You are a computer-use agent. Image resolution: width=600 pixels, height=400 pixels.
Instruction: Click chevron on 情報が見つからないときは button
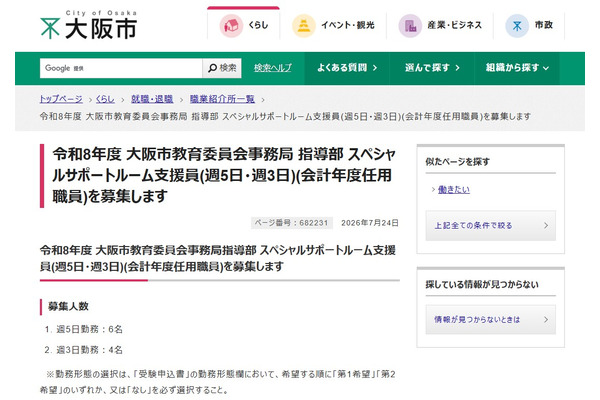[546, 320]
